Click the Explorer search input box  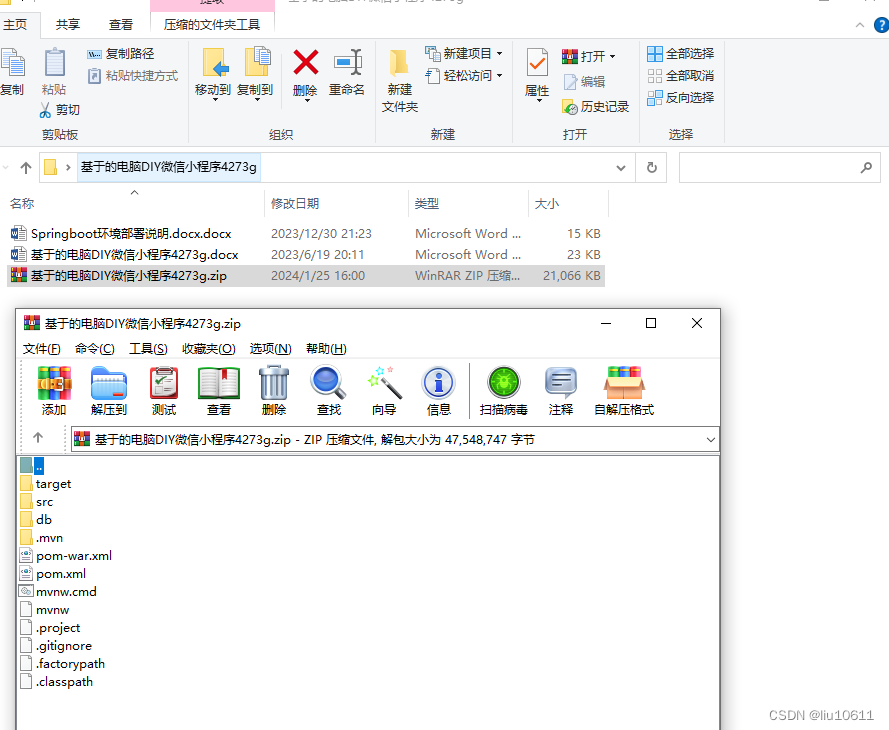click(780, 168)
